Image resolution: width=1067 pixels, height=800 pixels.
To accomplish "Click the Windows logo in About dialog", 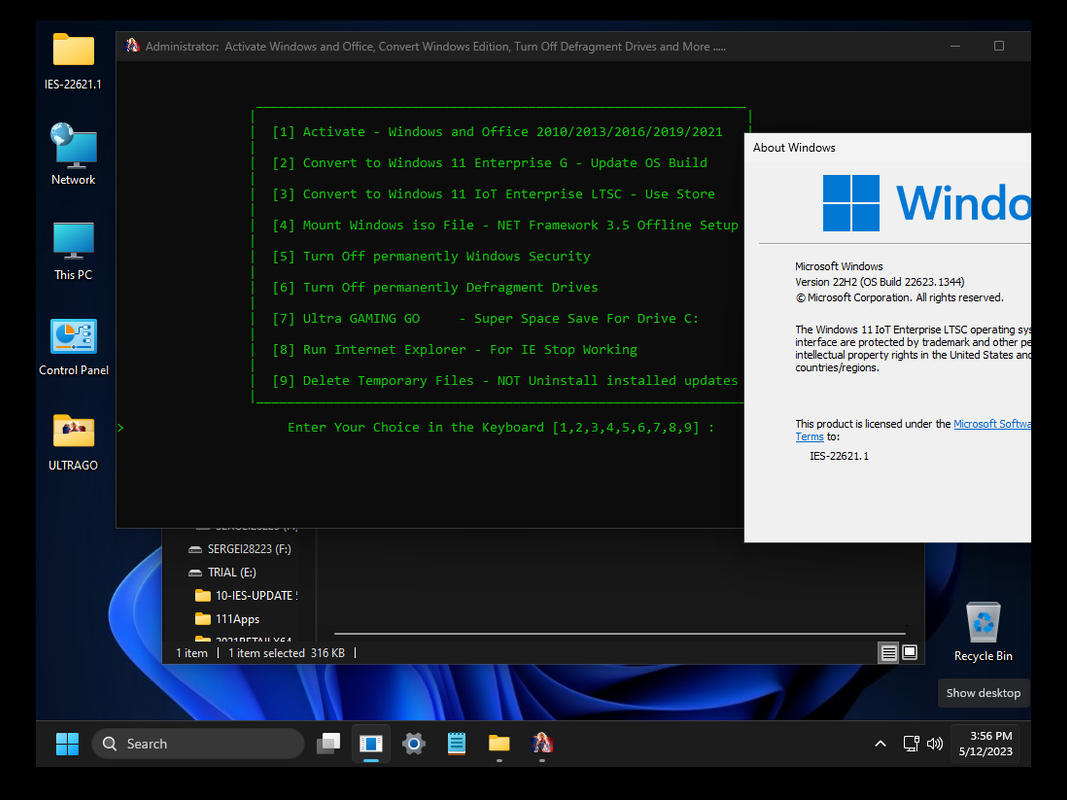I will pos(851,203).
